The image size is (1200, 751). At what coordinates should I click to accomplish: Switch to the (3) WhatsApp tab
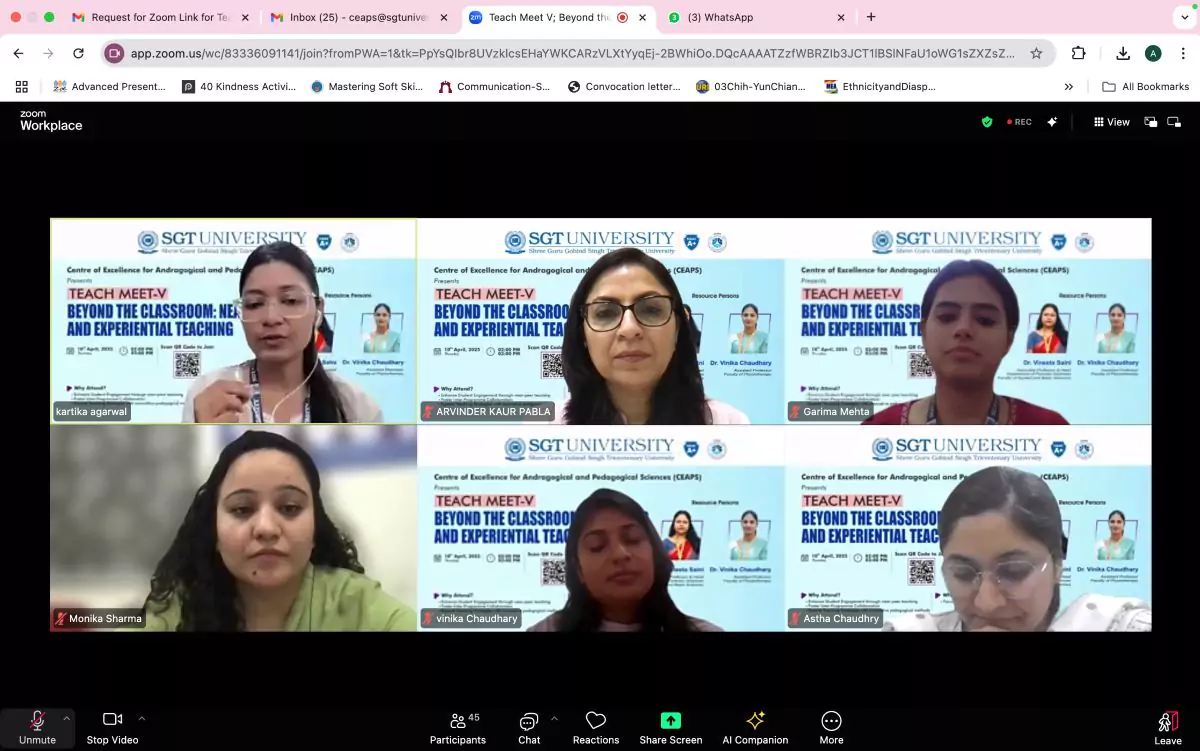[x=757, y=17]
